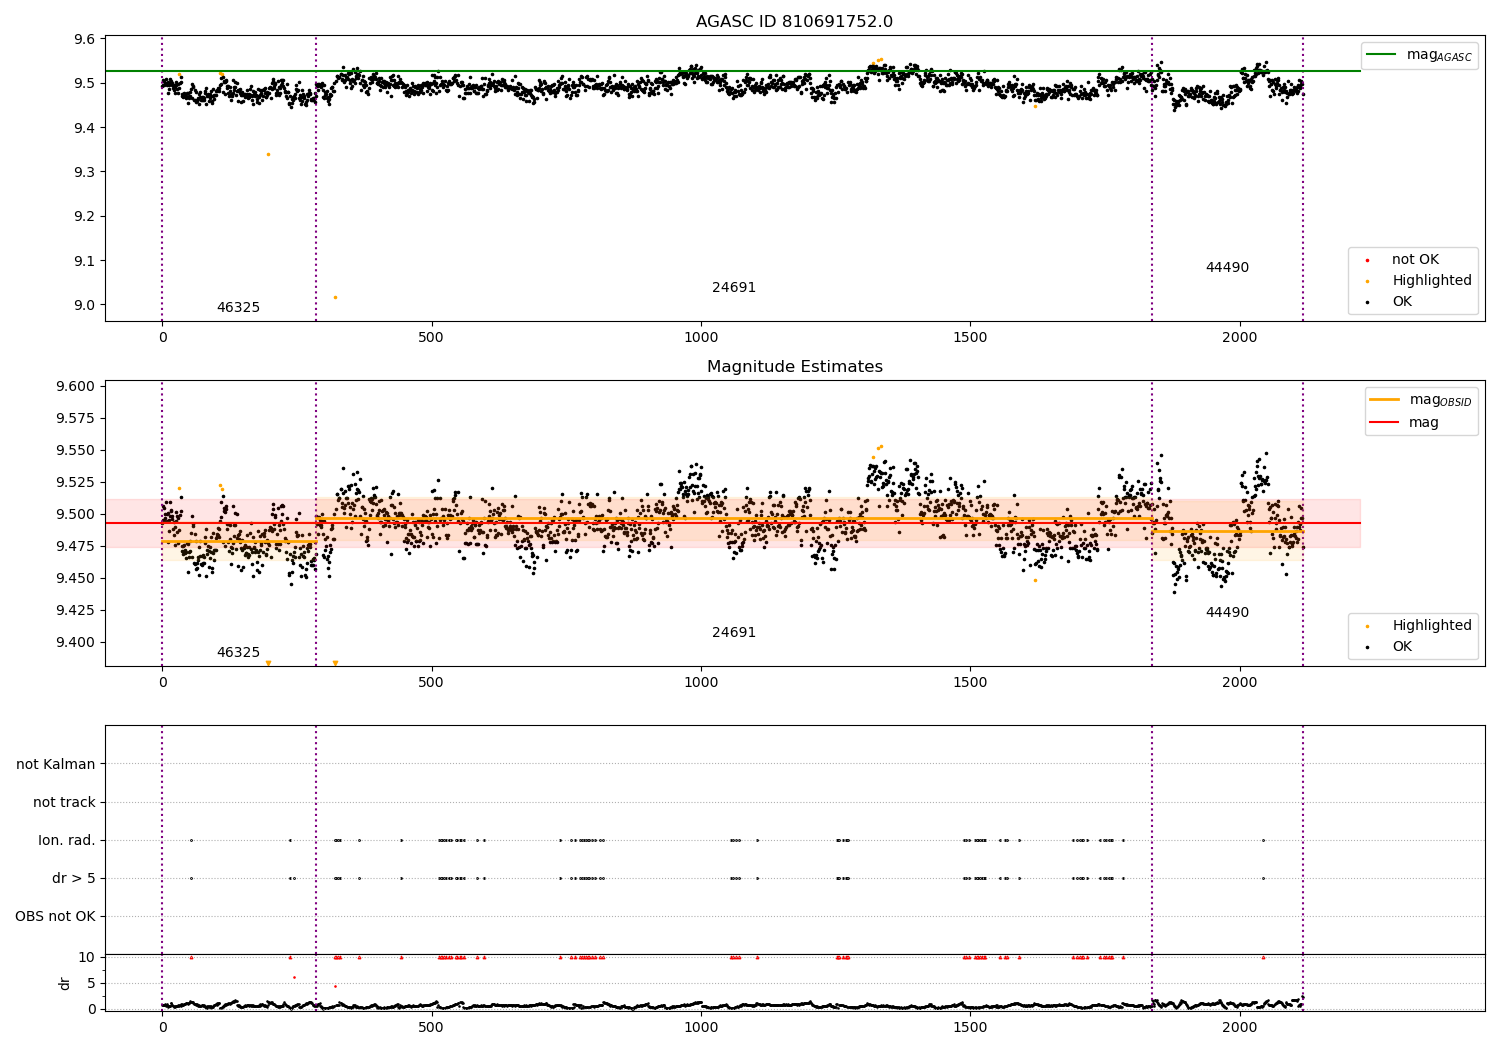Click the orange outlier point near 9.0 magnitude
This screenshot has height=1050, width=1500.
(x=335, y=297)
